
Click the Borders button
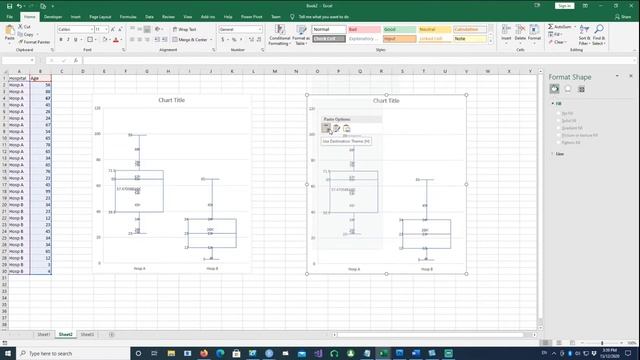click(x=90, y=40)
